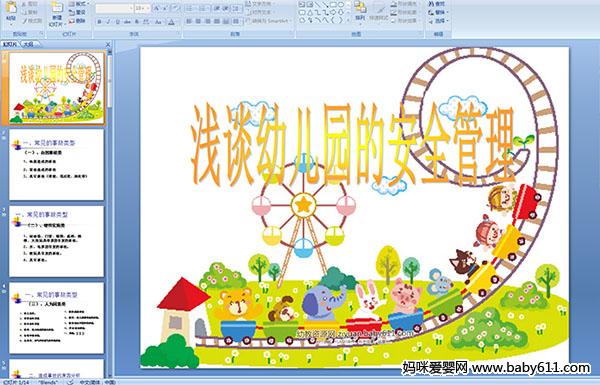Select the oval shape in shapes gallery
This screenshot has width=600, height=385.
341,4
